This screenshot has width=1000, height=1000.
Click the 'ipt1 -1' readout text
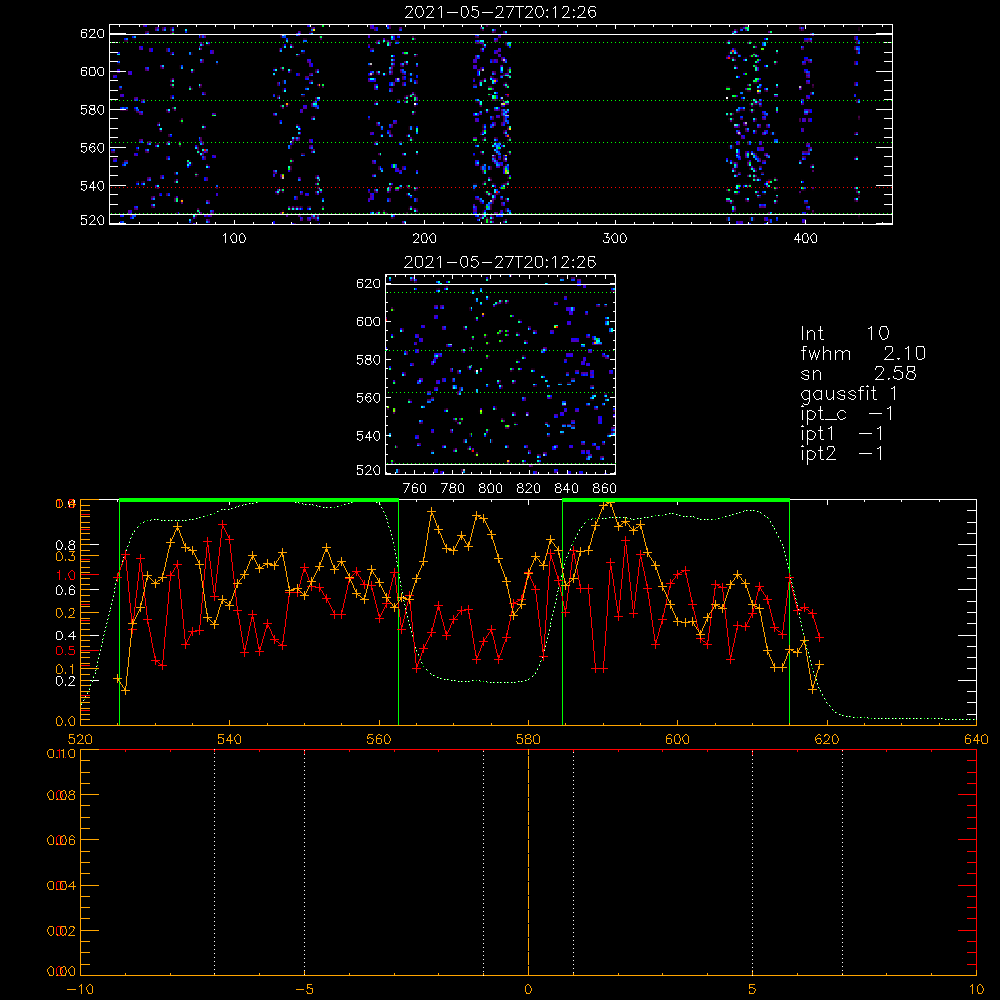pos(842,434)
